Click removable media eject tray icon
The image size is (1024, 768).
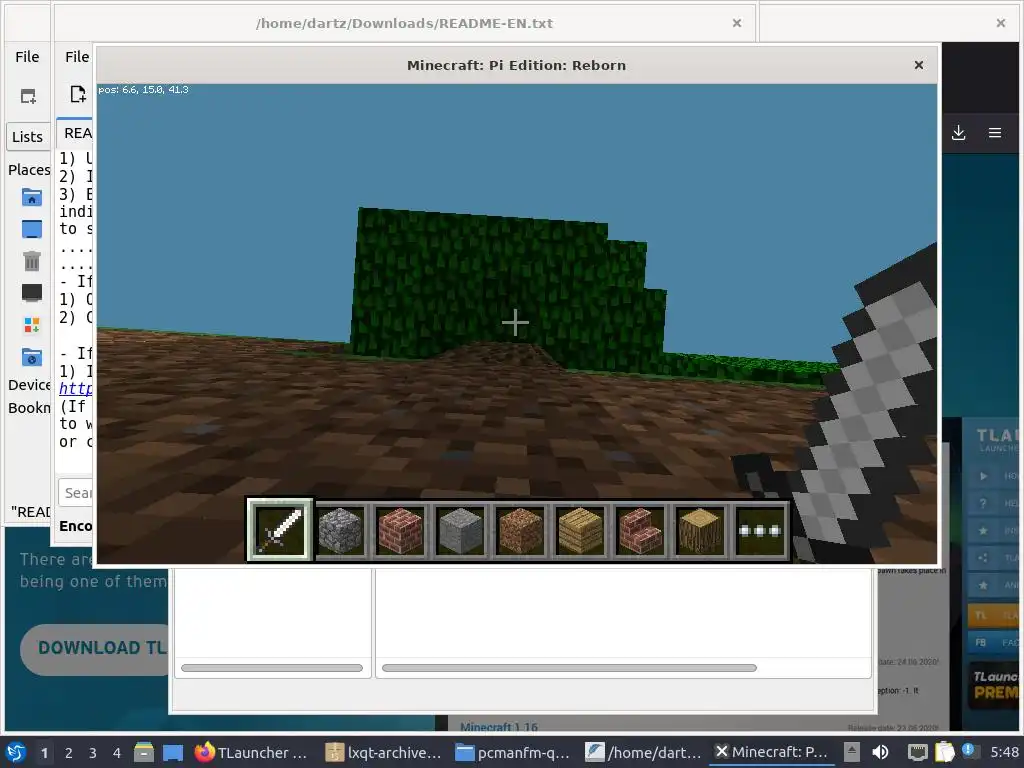tap(852, 752)
